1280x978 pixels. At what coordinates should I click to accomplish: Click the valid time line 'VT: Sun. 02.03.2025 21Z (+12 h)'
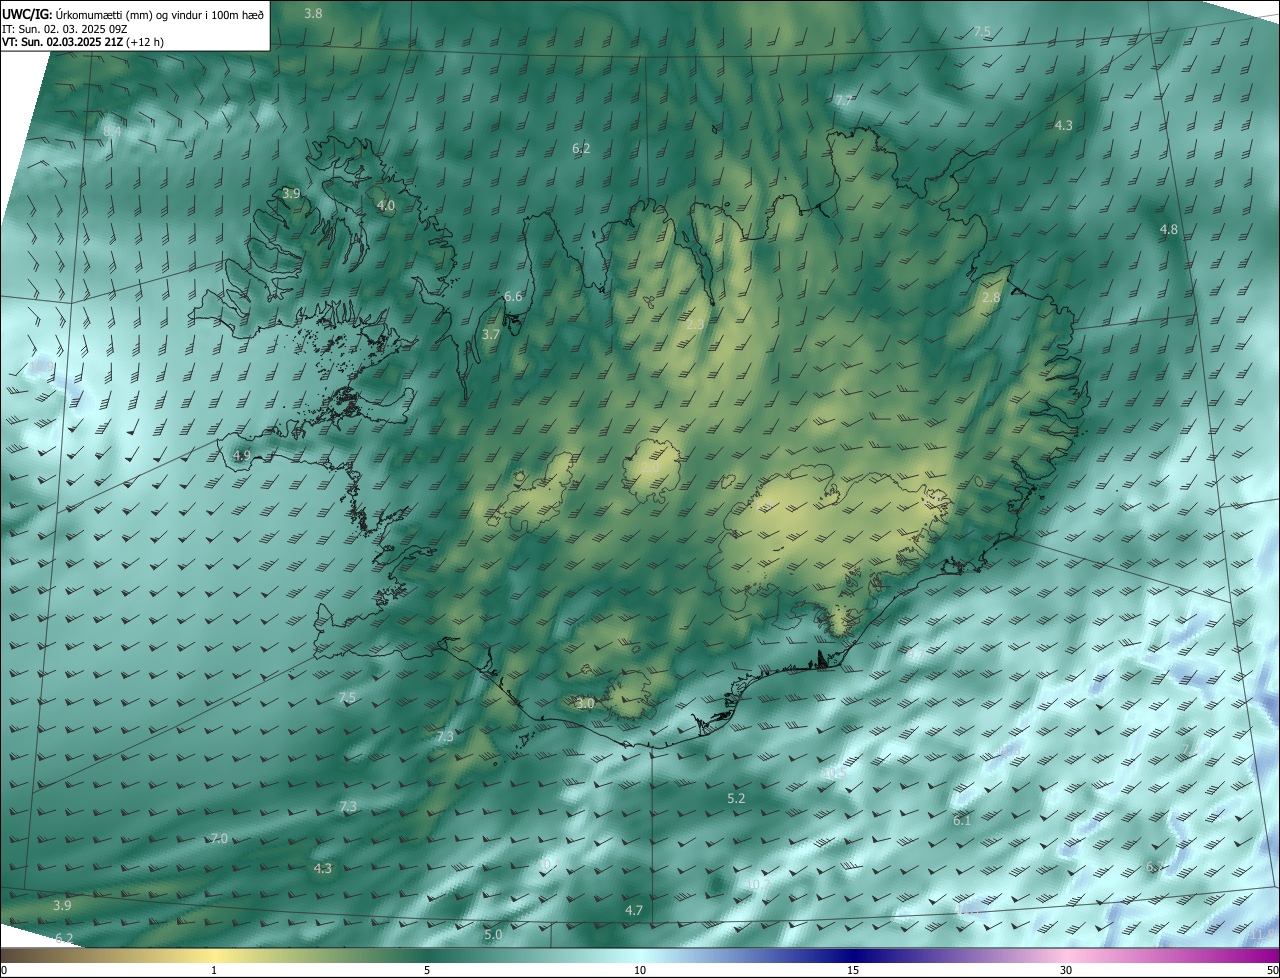click(x=83, y=42)
